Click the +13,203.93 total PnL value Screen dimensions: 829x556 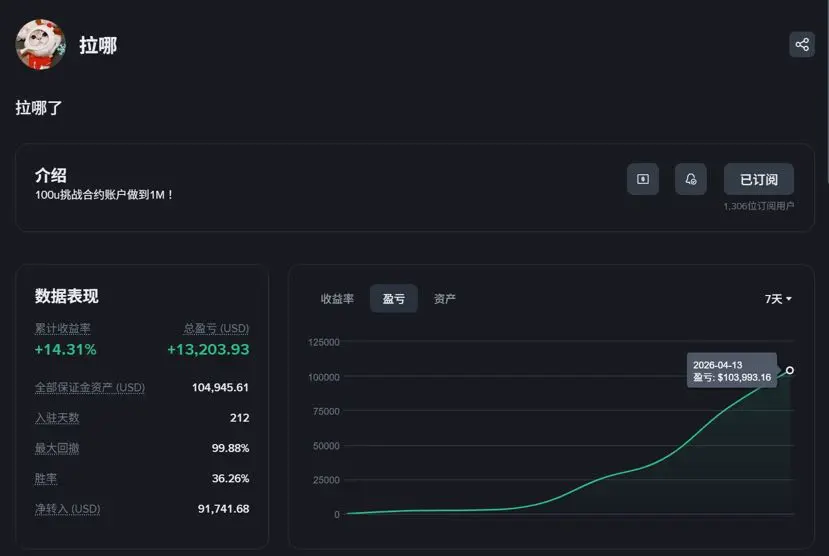point(208,349)
